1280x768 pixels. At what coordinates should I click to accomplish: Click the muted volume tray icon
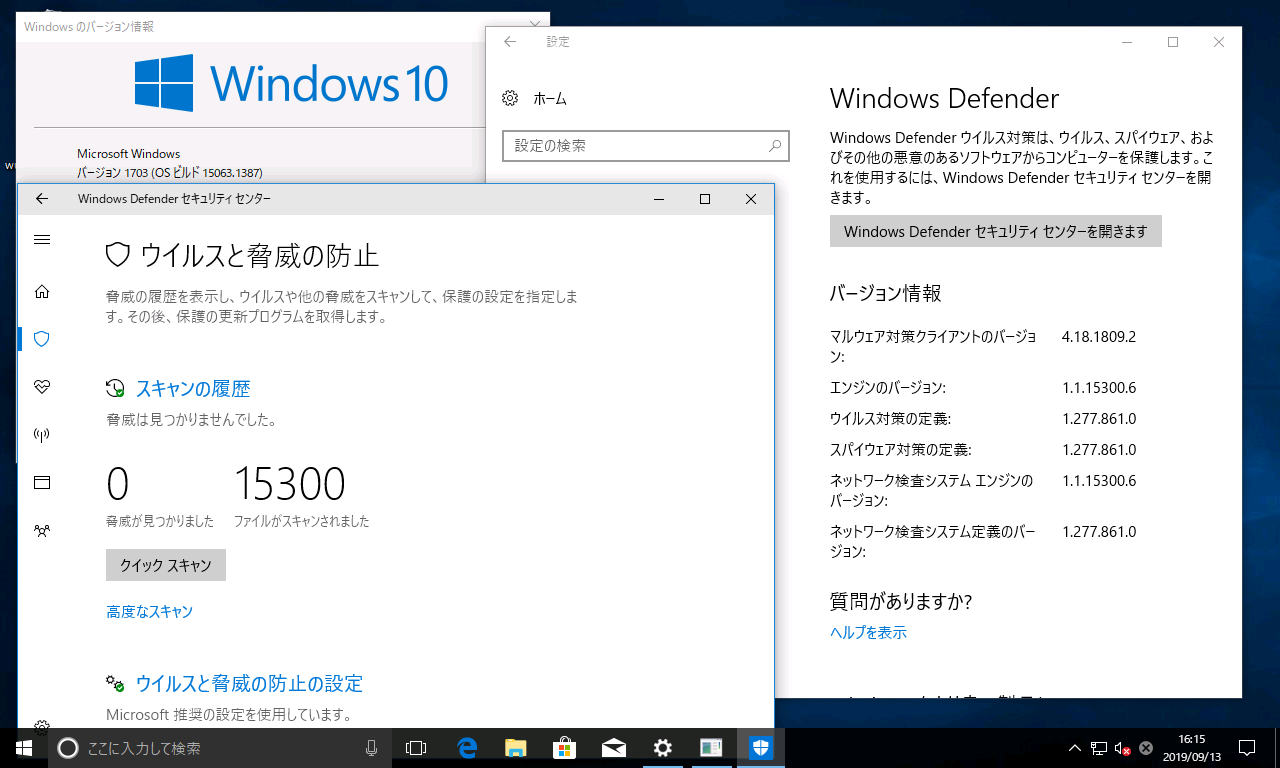coord(1123,748)
